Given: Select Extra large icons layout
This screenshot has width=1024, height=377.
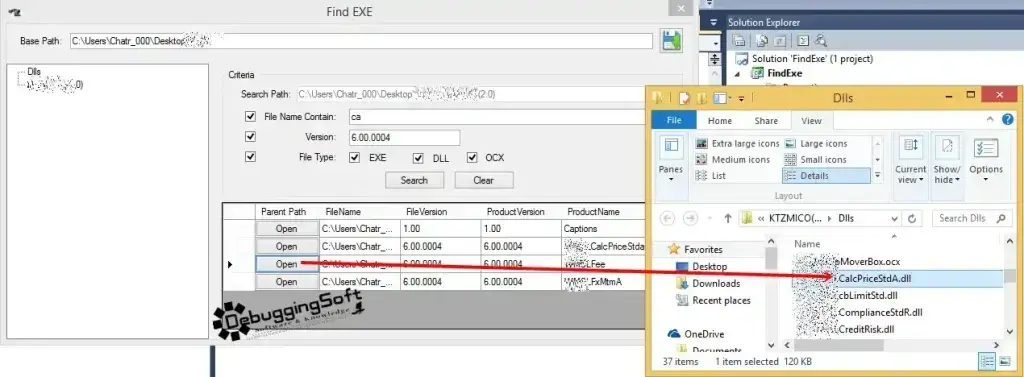Looking at the screenshot, I should [738, 144].
